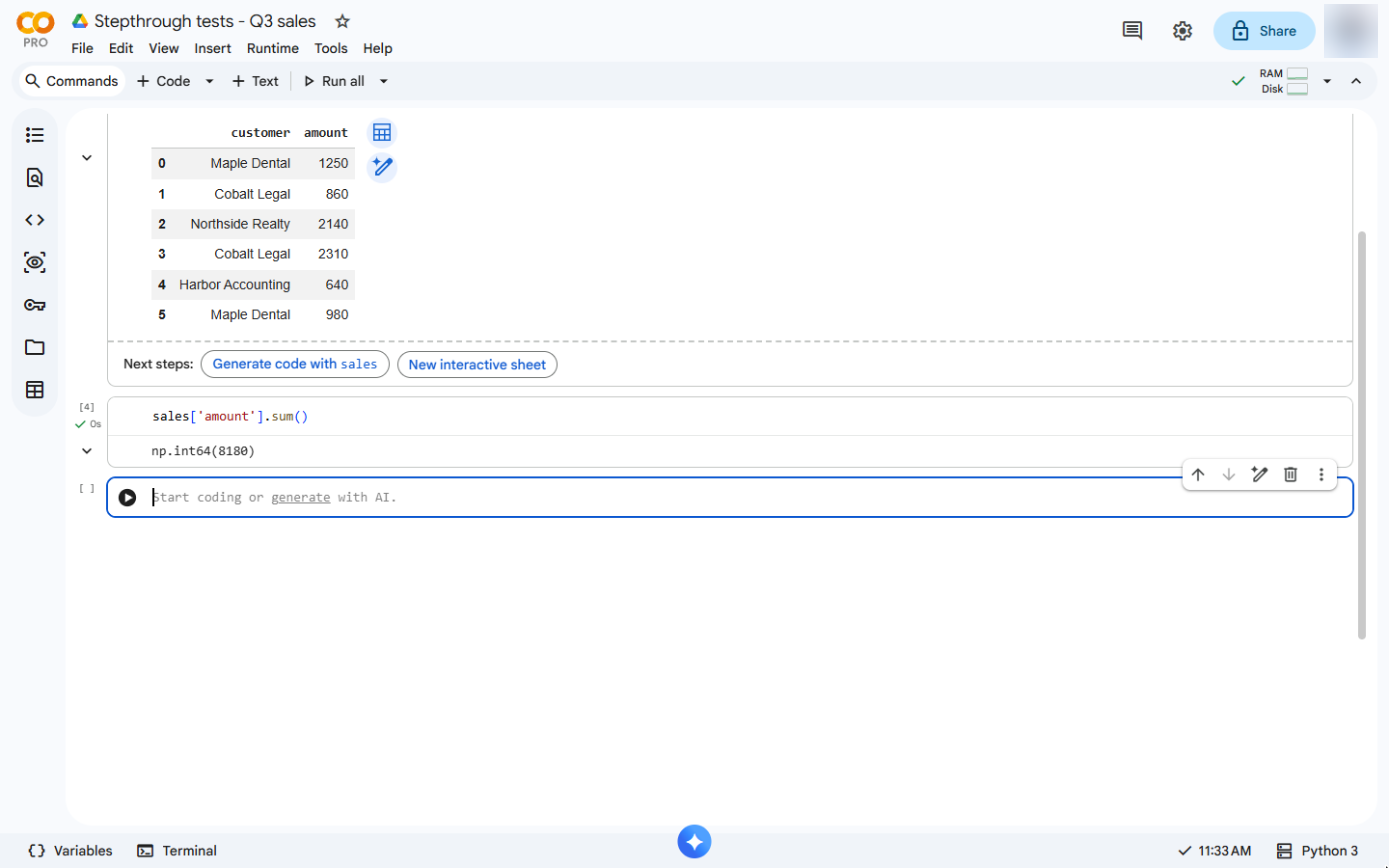Image resolution: width=1389 pixels, height=868 pixels.
Task: Collapse the np.int64 output chevron
Action: tap(87, 451)
